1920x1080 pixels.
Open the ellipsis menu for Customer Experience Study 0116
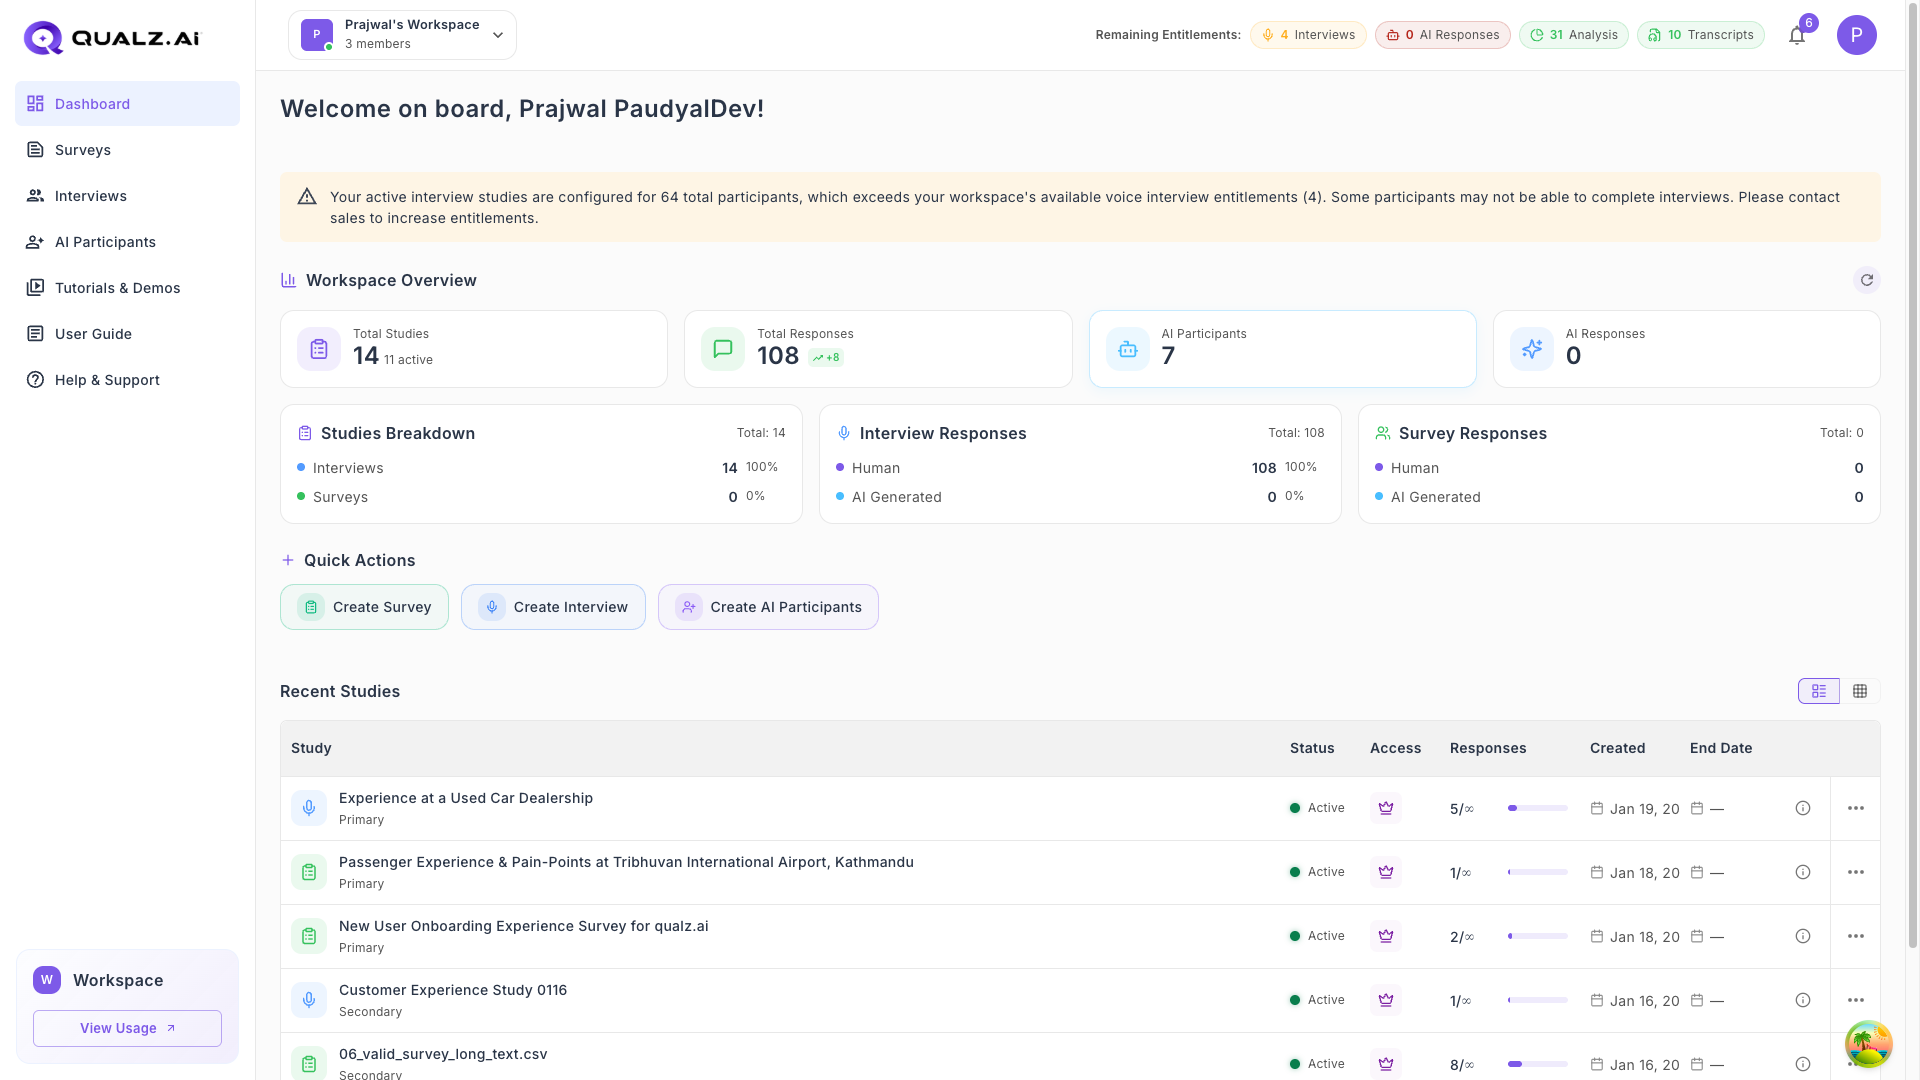(1856, 999)
